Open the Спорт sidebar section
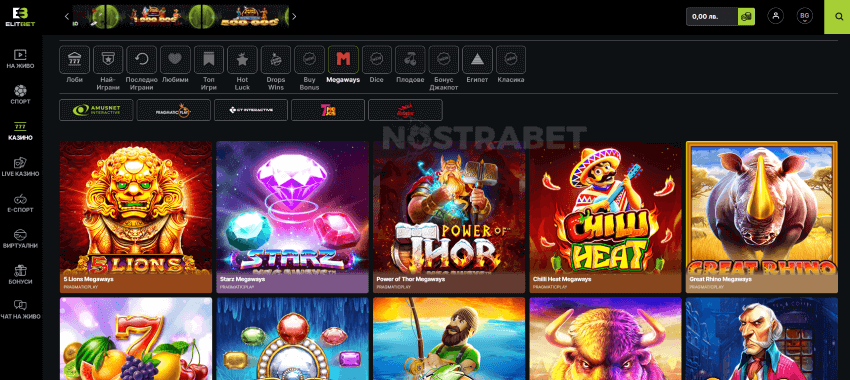Viewport: 850px width, 380px height. [x=20, y=95]
